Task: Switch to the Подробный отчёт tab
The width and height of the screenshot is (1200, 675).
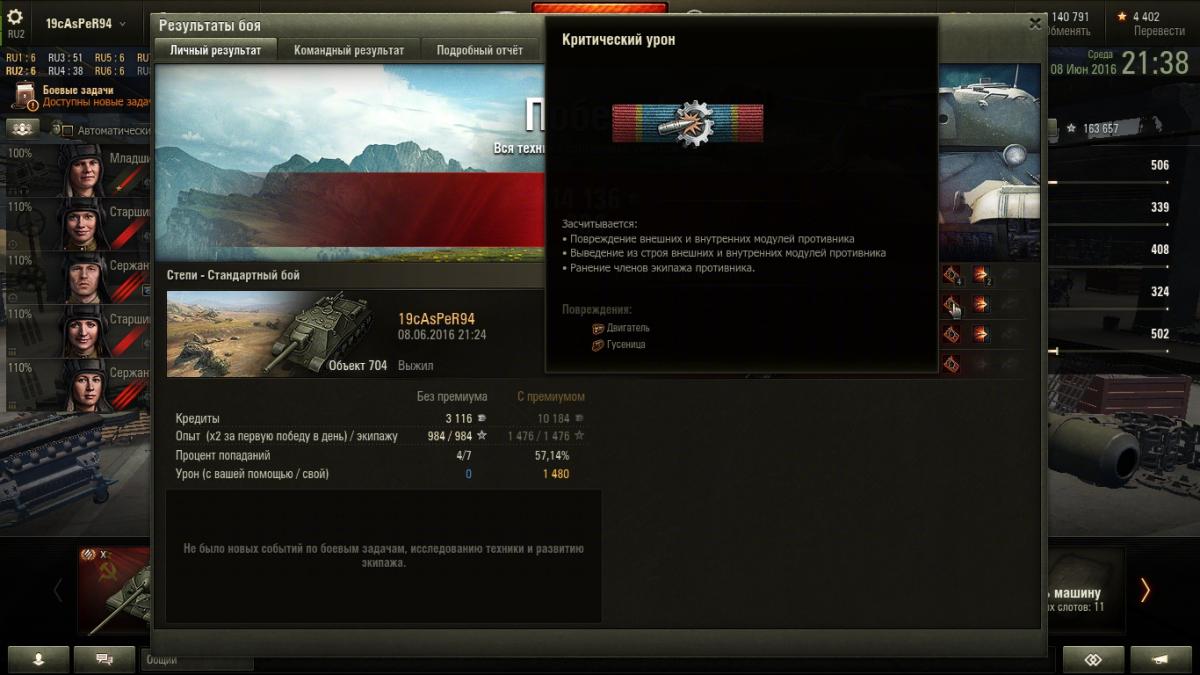Action: (x=480, y=50)
